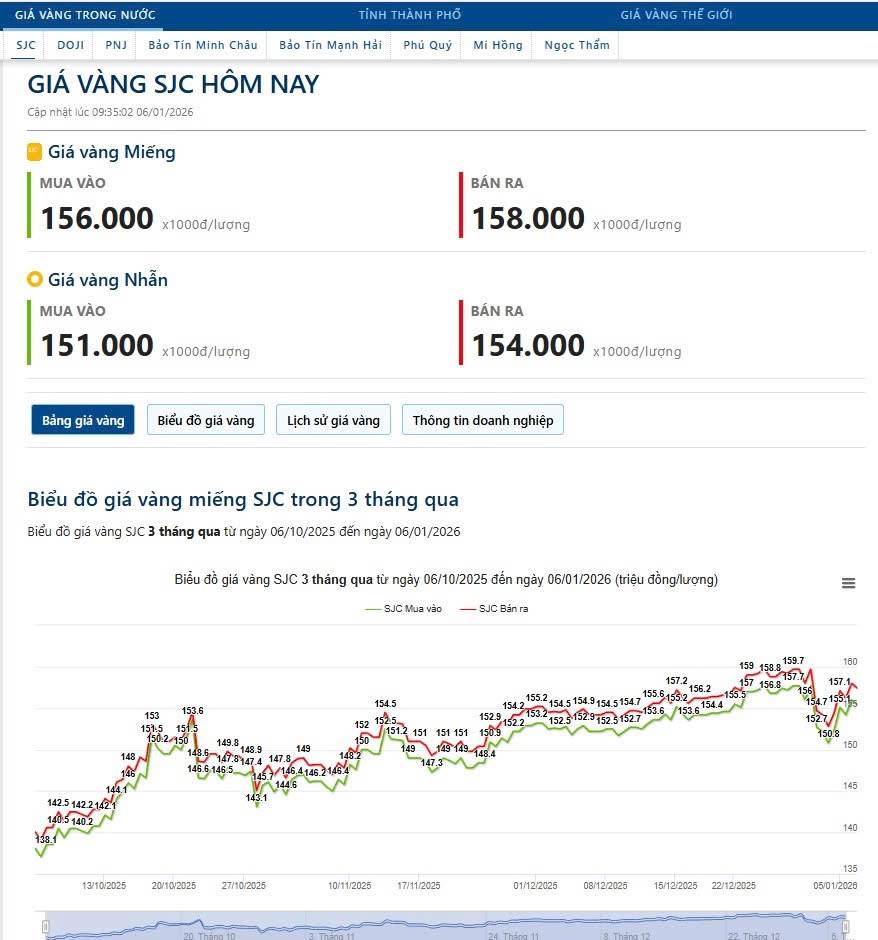
Task: Open the Bảo Tín Minh Châu tab
Action: click(202, 45)
